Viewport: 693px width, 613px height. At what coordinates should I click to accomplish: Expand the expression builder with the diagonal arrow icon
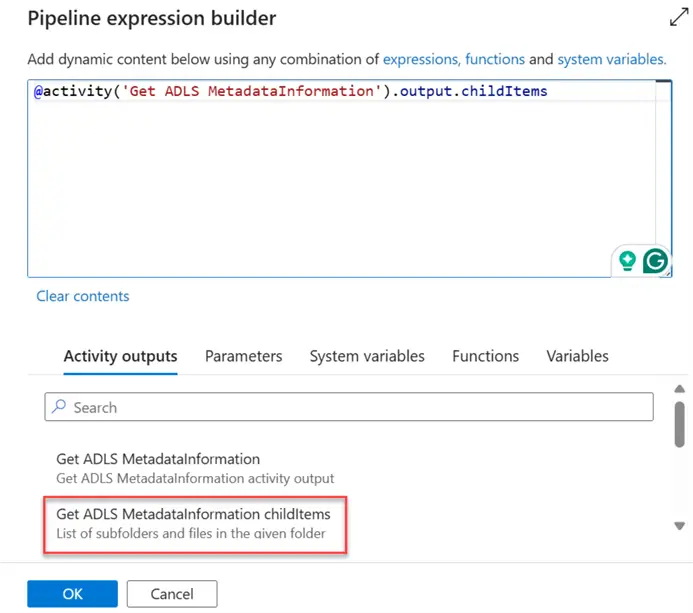click(677, 18)
